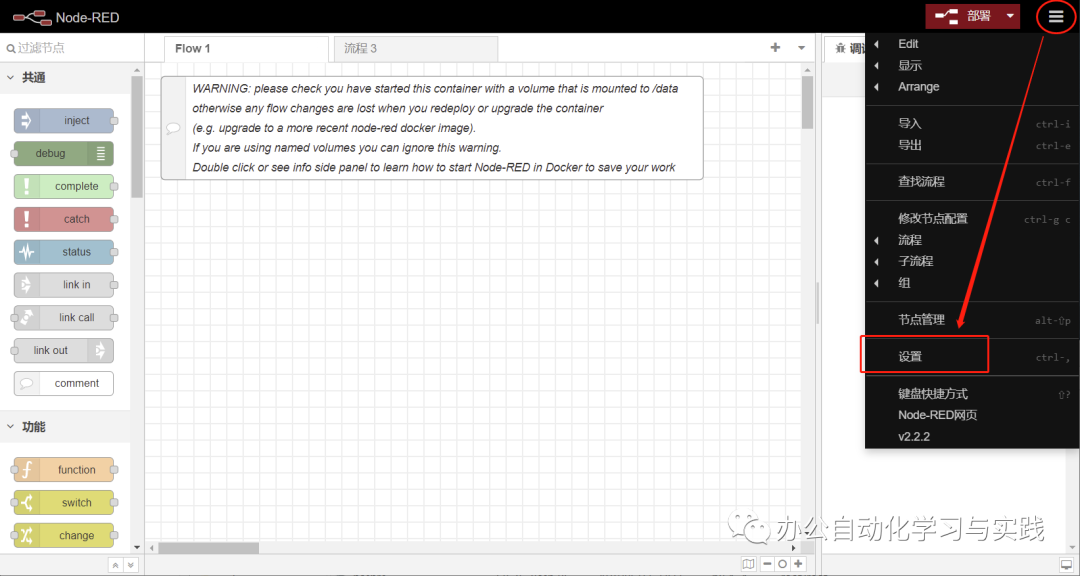Click the Deploy (部署) button
Screen dimensions: 1080x576
point(964,17)
